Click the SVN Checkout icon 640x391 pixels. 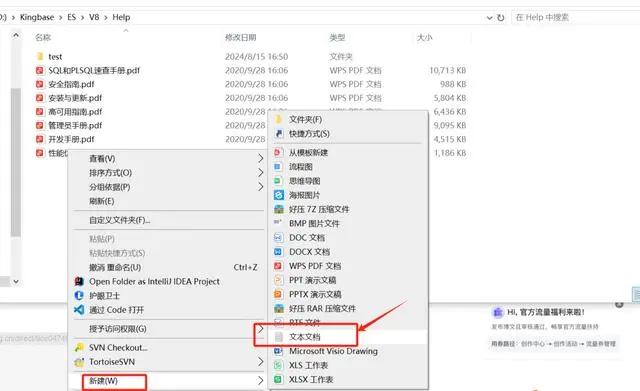[79, 347]
